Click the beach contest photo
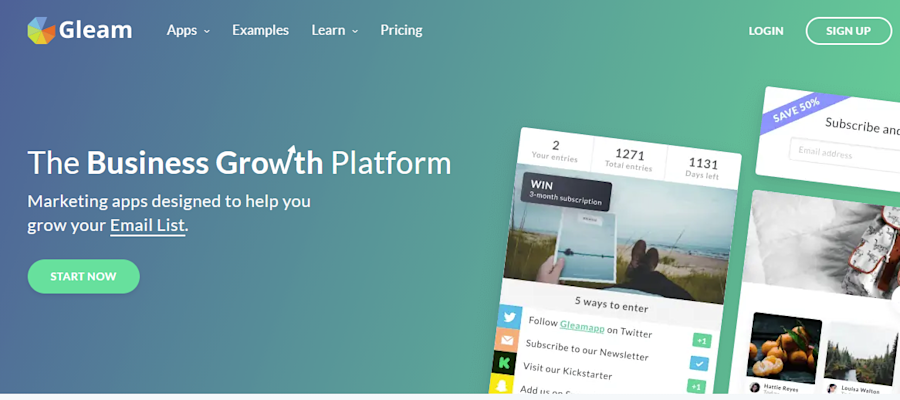900x400 pixels. [x=618, y=234]
